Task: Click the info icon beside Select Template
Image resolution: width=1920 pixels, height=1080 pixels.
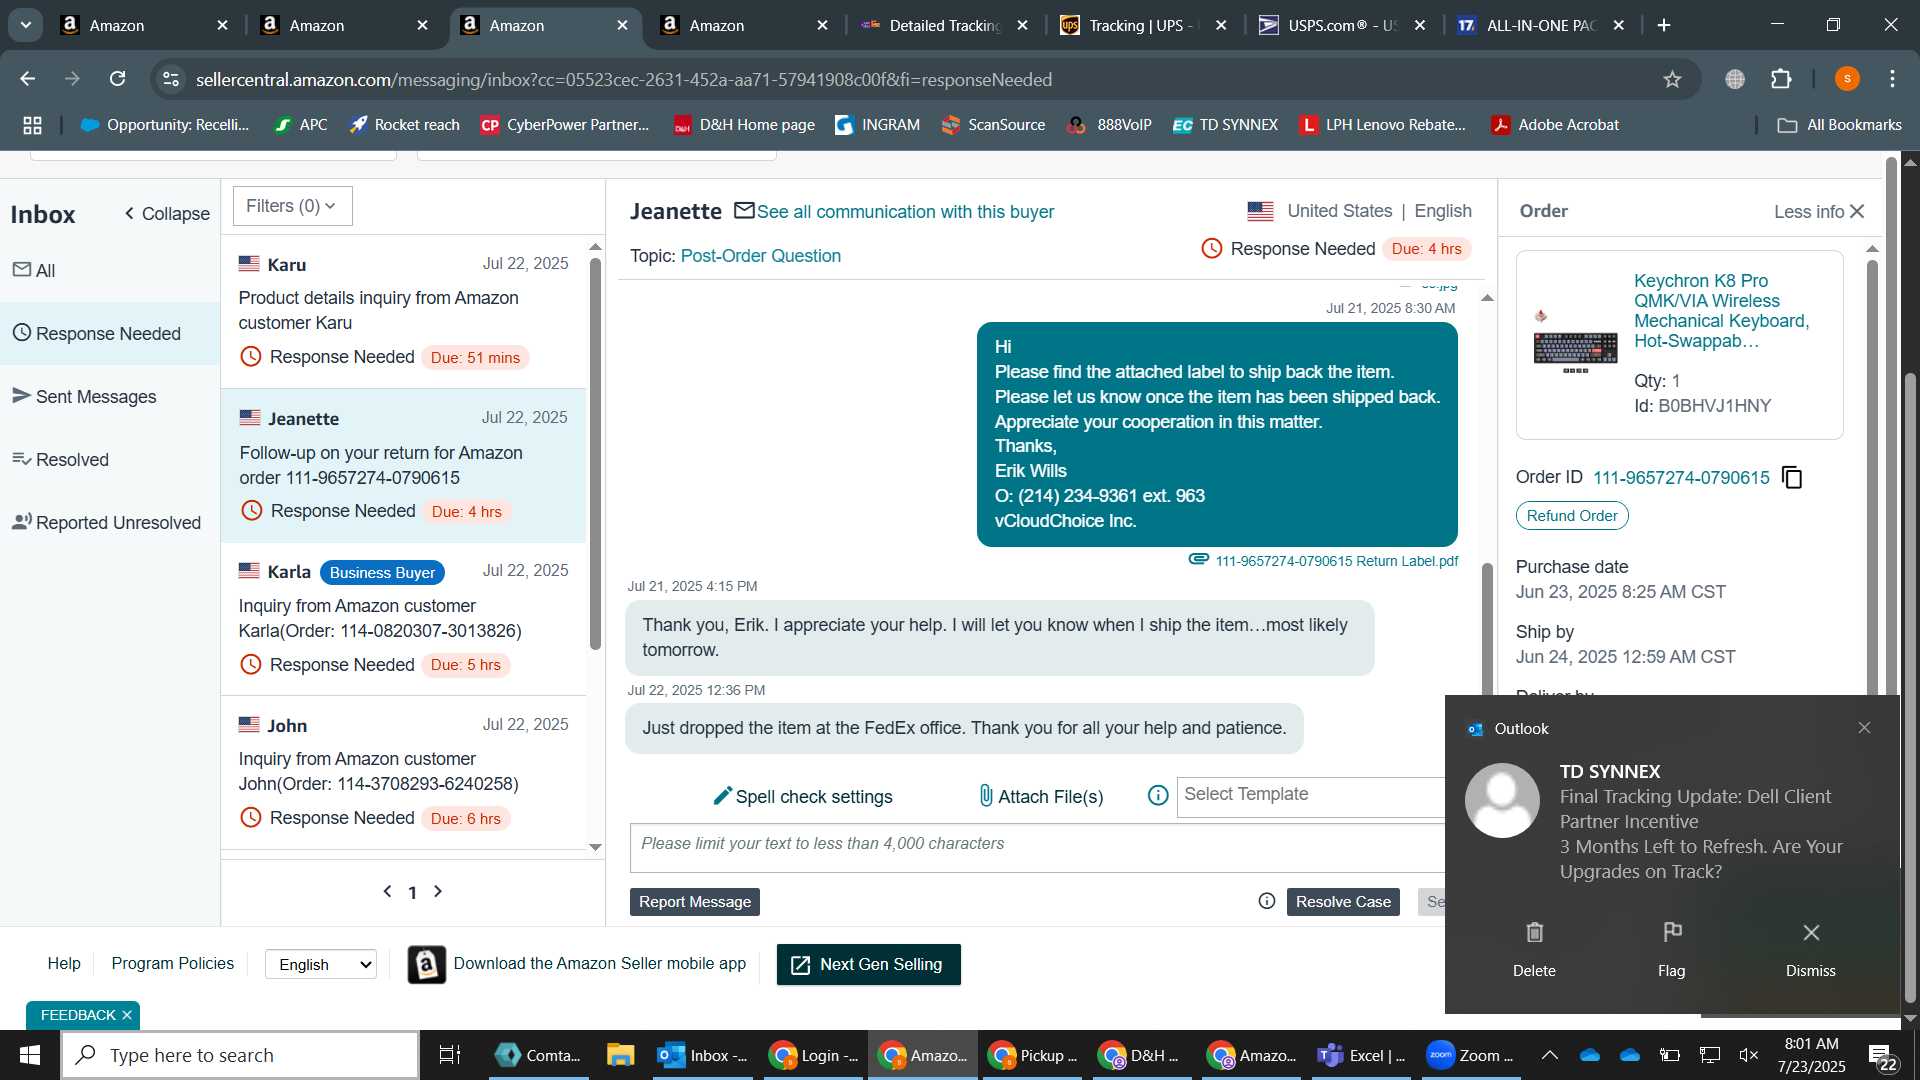Action: [1158, 795]
